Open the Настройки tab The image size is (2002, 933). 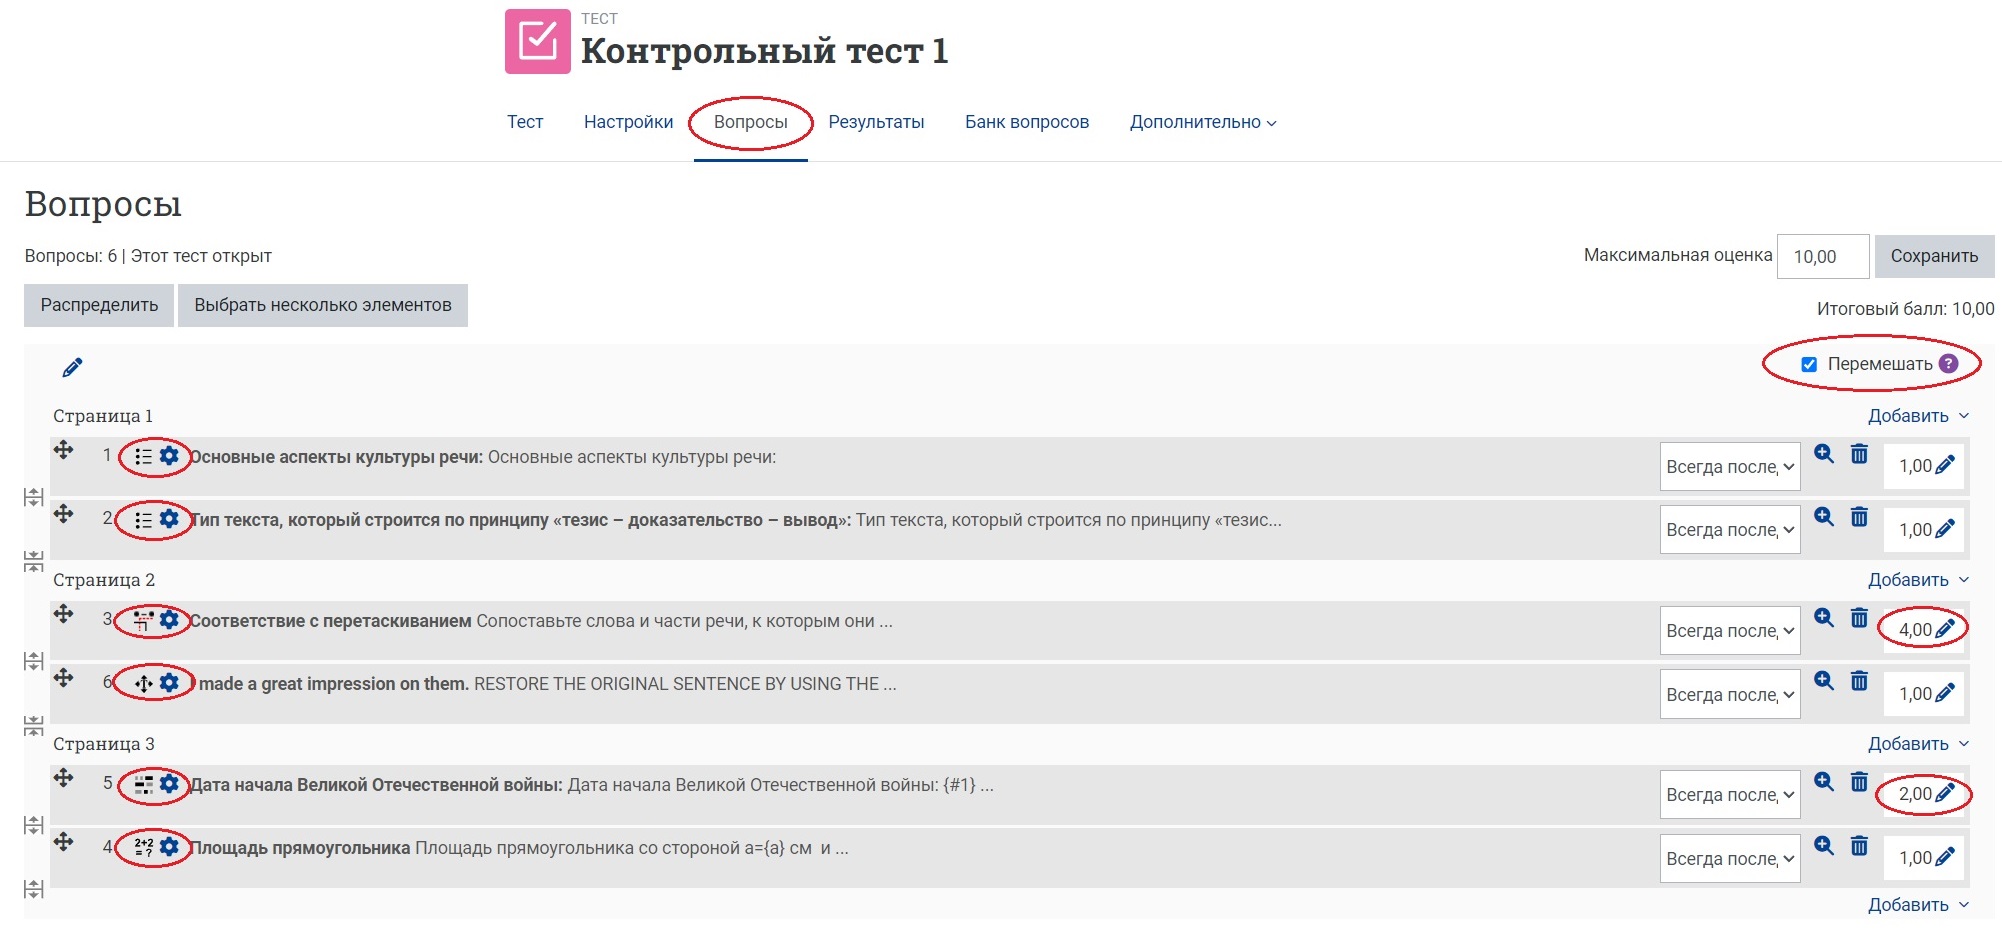tap(628, 122)
